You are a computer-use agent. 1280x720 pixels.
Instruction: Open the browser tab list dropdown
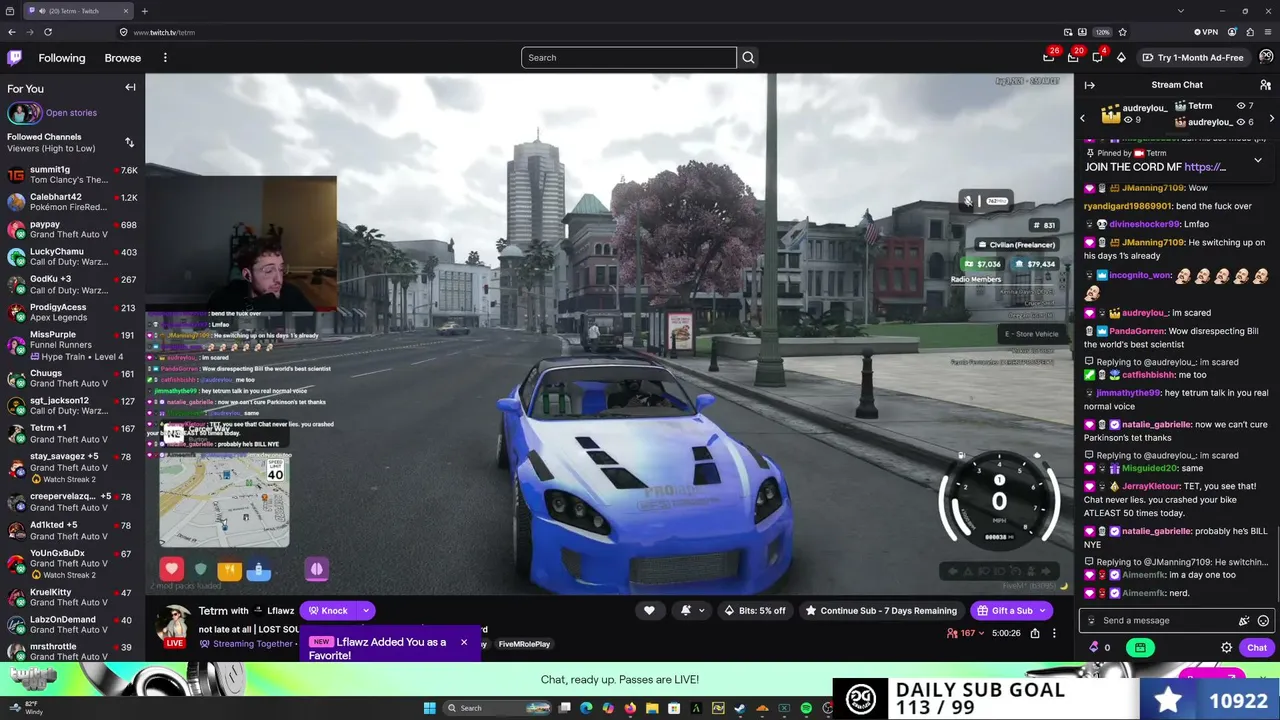pos(1180,11)
